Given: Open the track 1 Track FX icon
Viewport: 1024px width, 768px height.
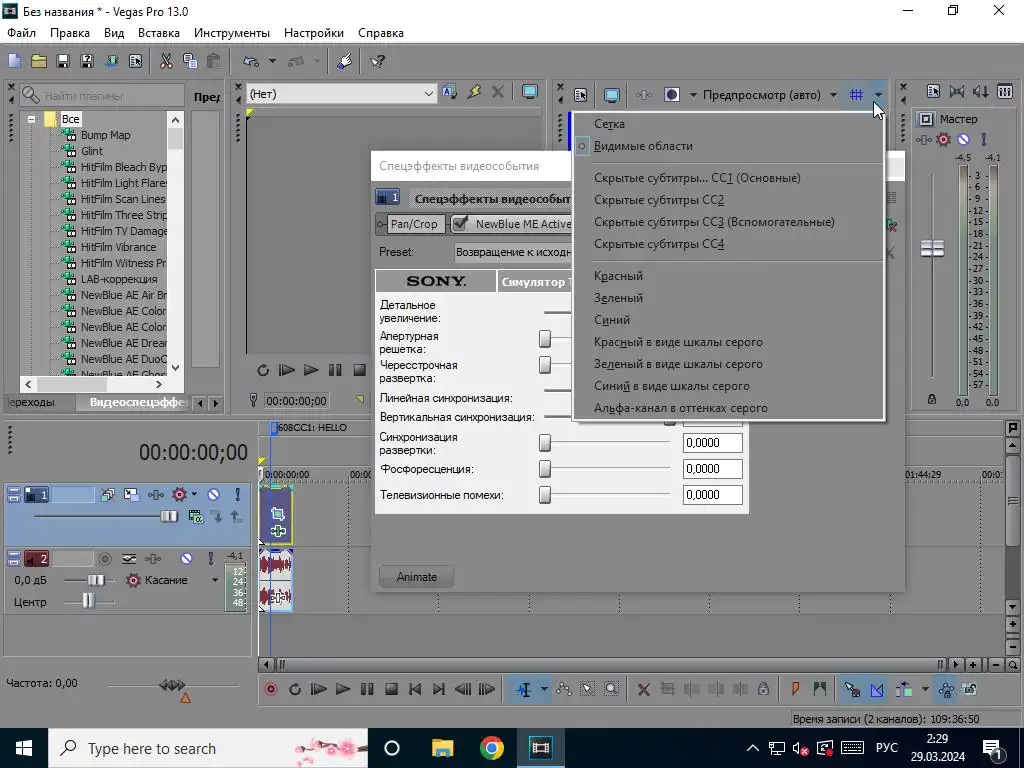Looking at the screenshot, I should 155,495.
